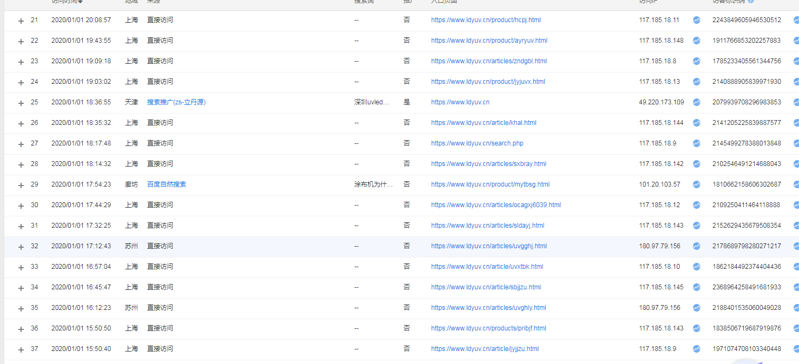799x364 pixels.
Task: Select visit time 2020/01/01 18:36:55
Action: click(x=81, y=102)
